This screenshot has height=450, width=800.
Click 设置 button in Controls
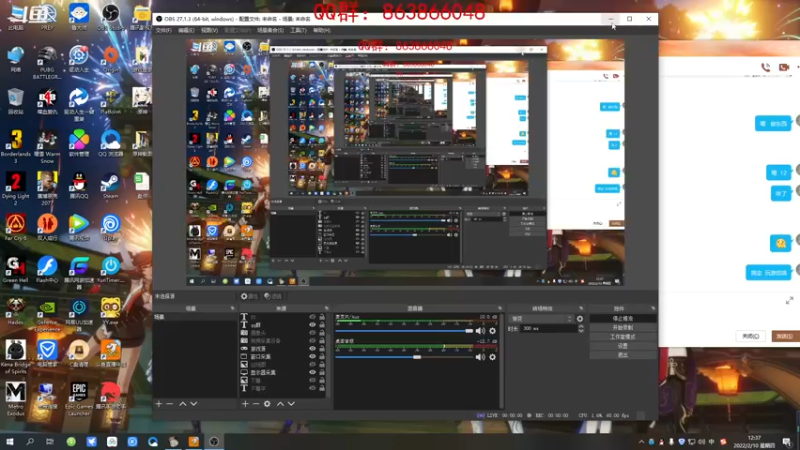622,346
